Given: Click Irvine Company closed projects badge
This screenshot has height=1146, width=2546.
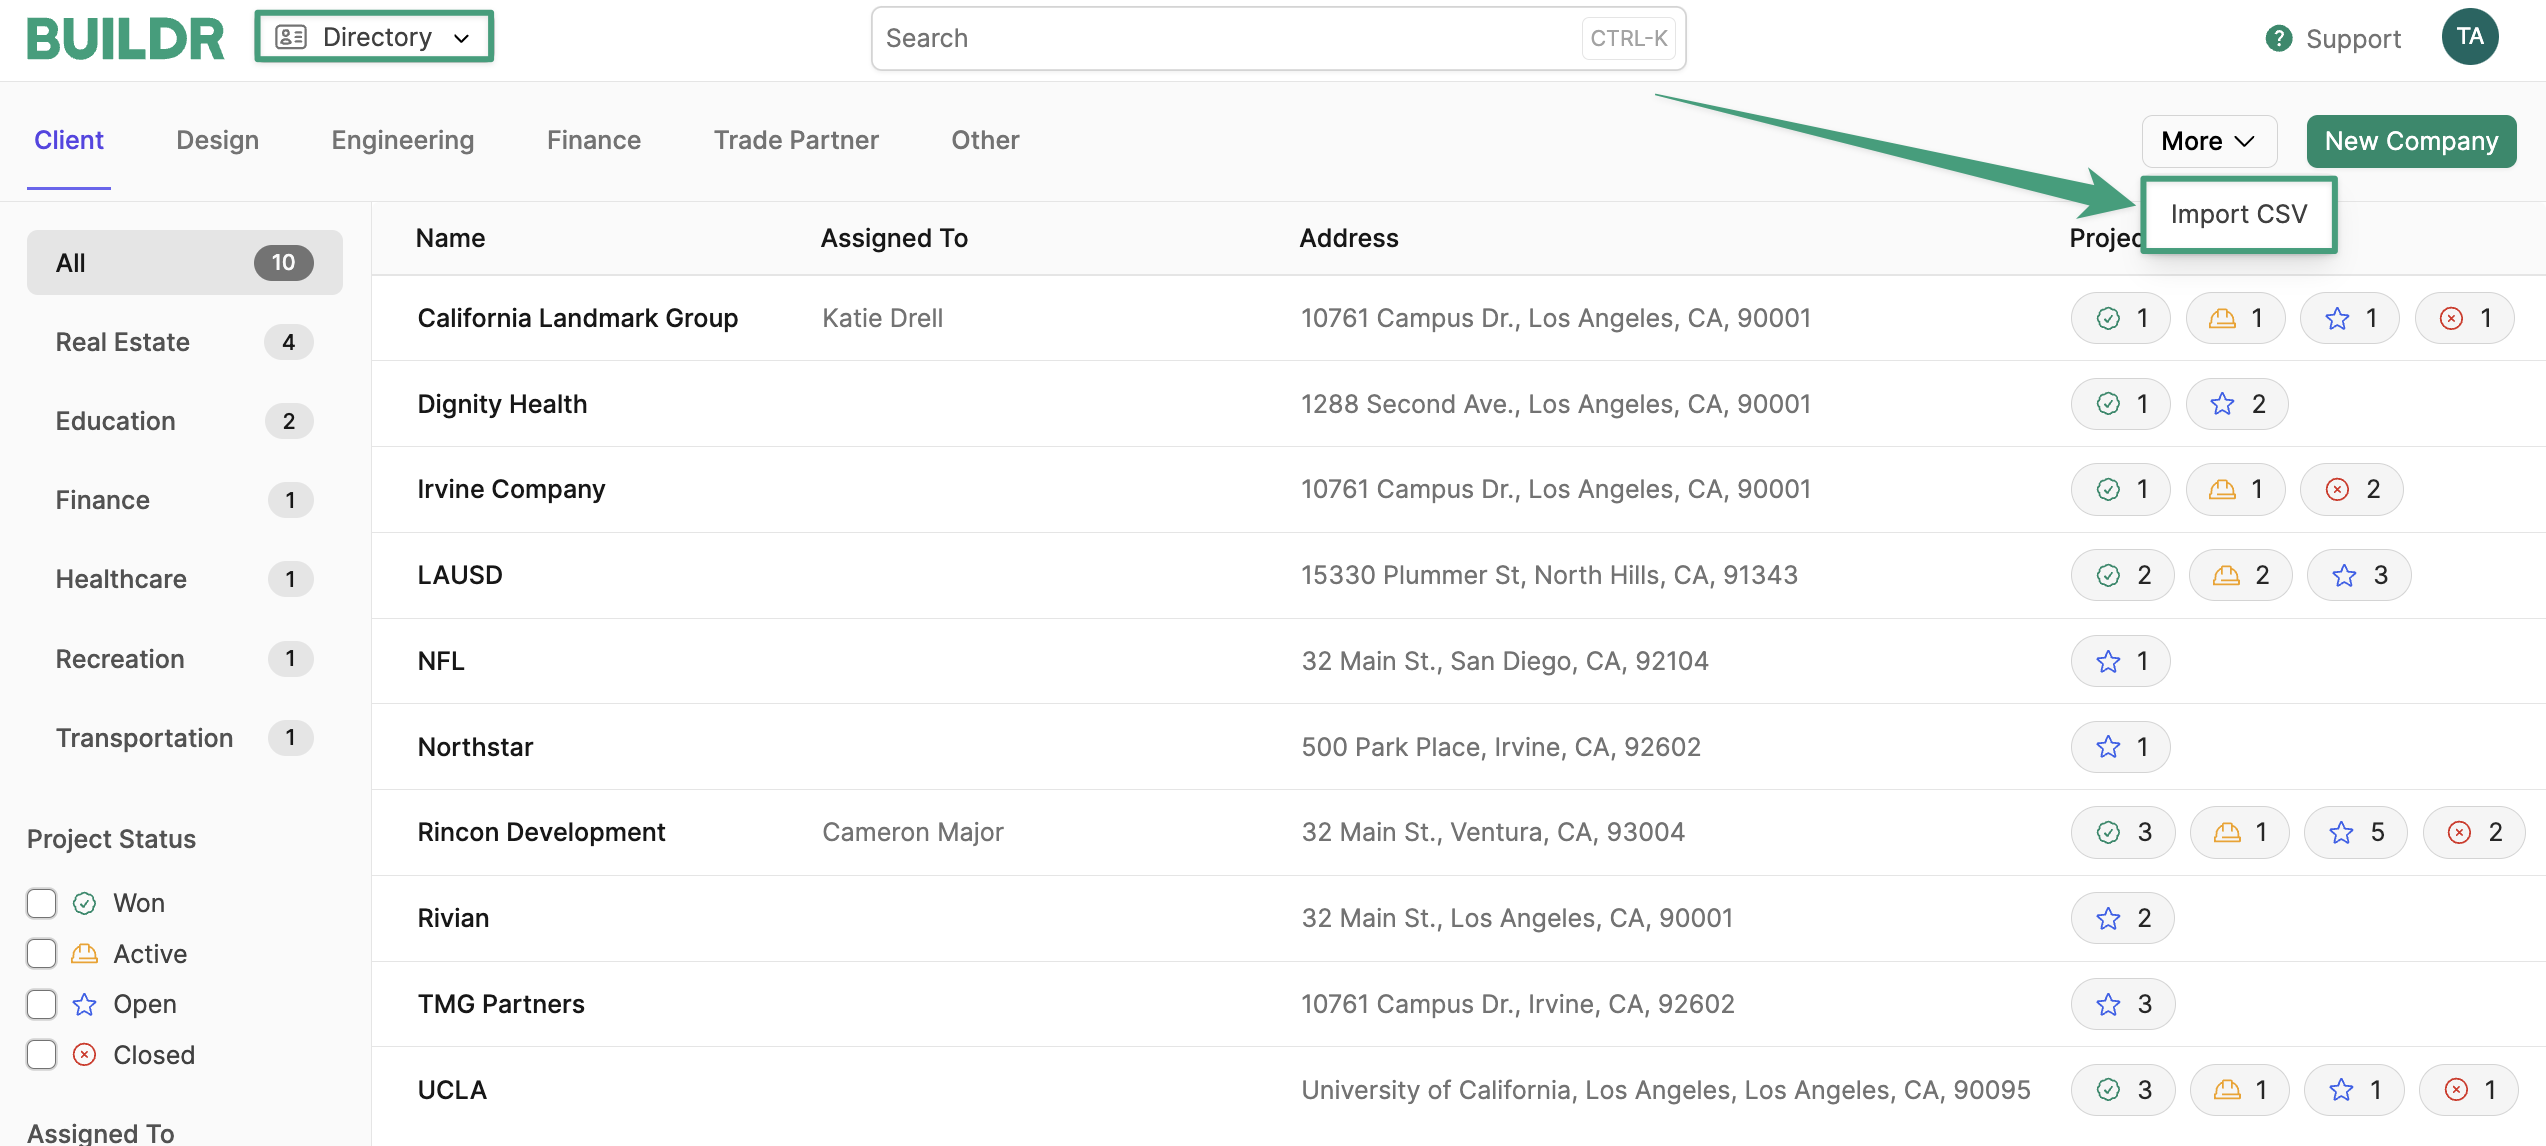Looking at the screenshot, I should [2351, 489].
